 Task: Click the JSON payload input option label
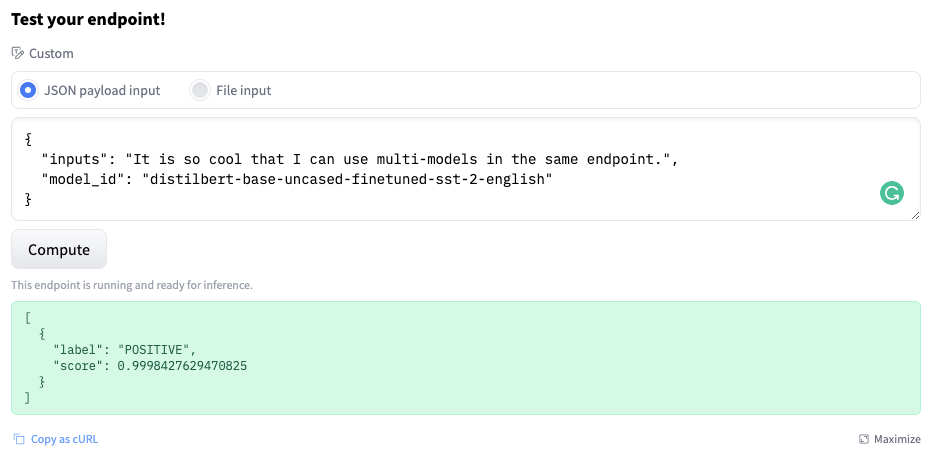coord(102,90)
